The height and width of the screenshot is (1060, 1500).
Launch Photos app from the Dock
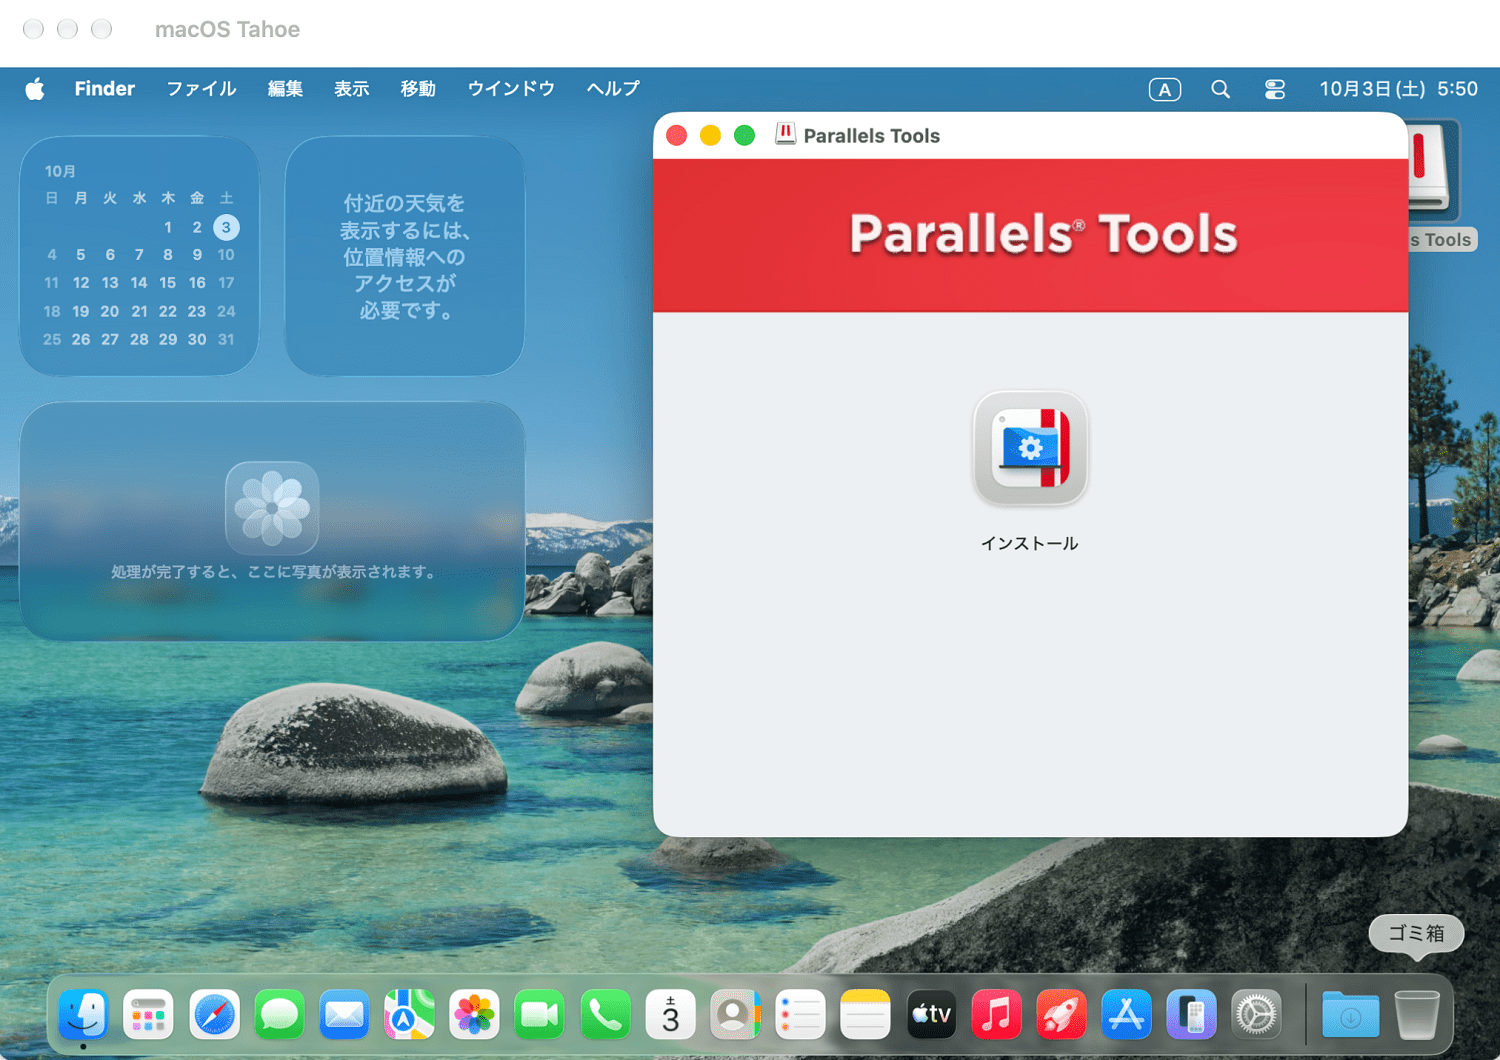click(474, 1015)
